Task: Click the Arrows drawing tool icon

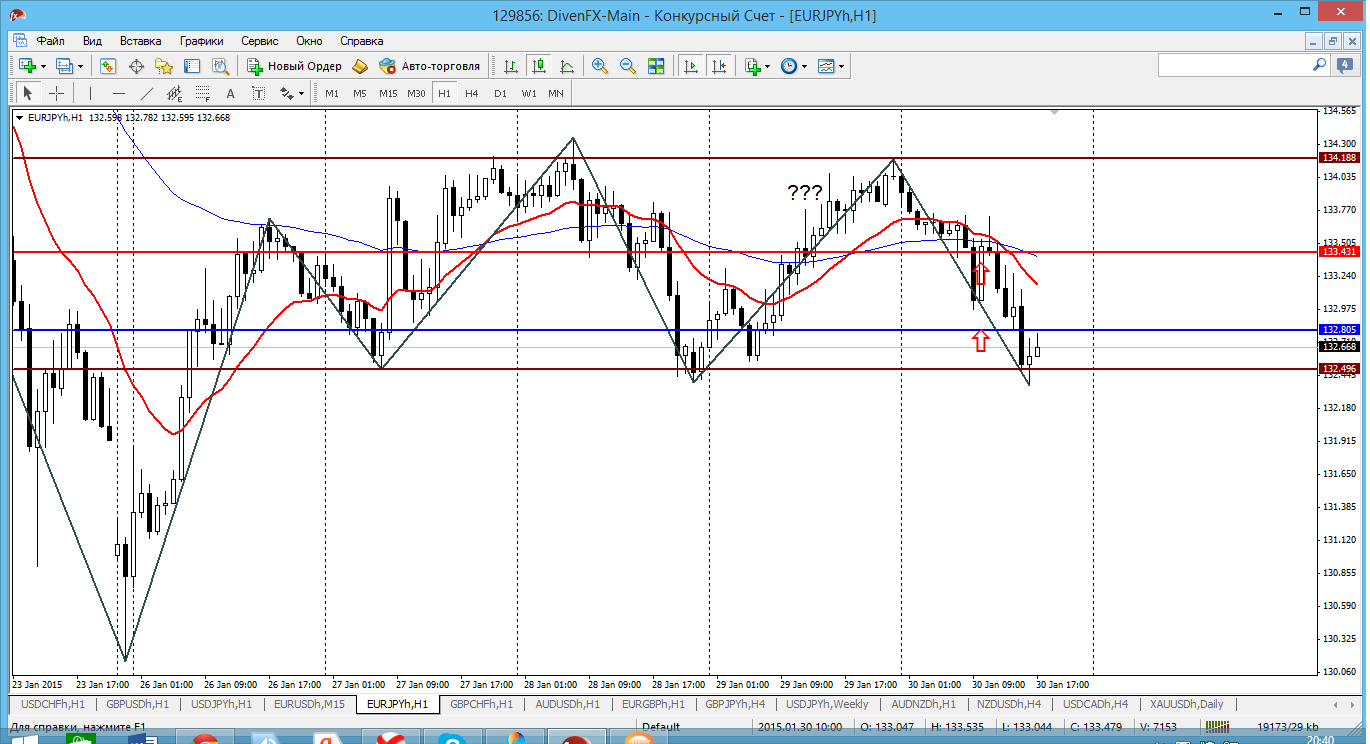Action: coord(287,93)
